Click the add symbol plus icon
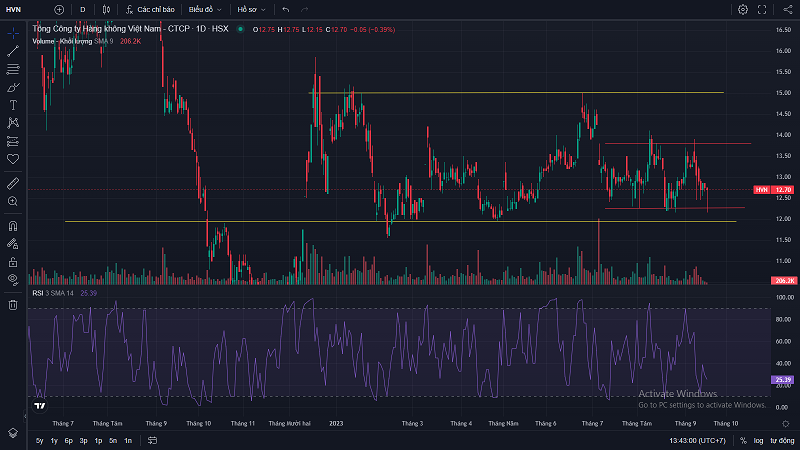 [x=59, y=9]
